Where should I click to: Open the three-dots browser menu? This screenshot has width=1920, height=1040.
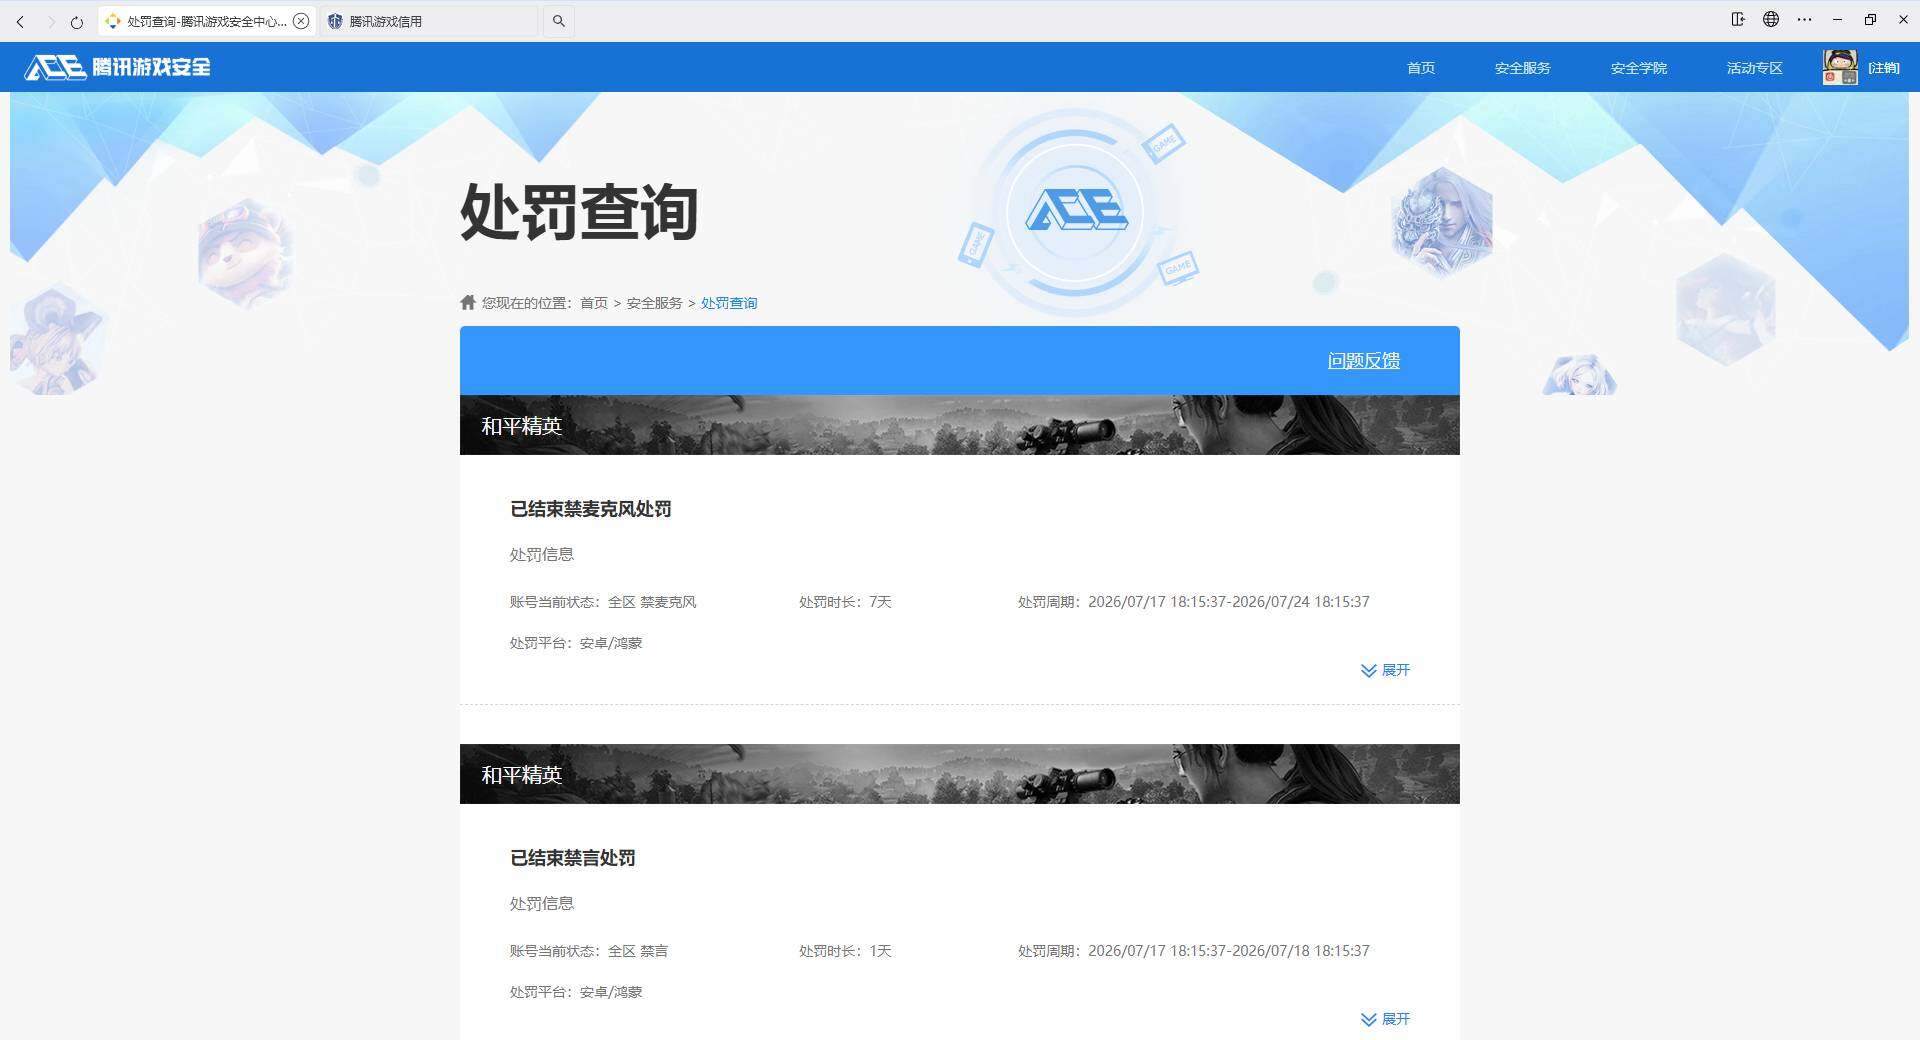tap(1804, 19)
